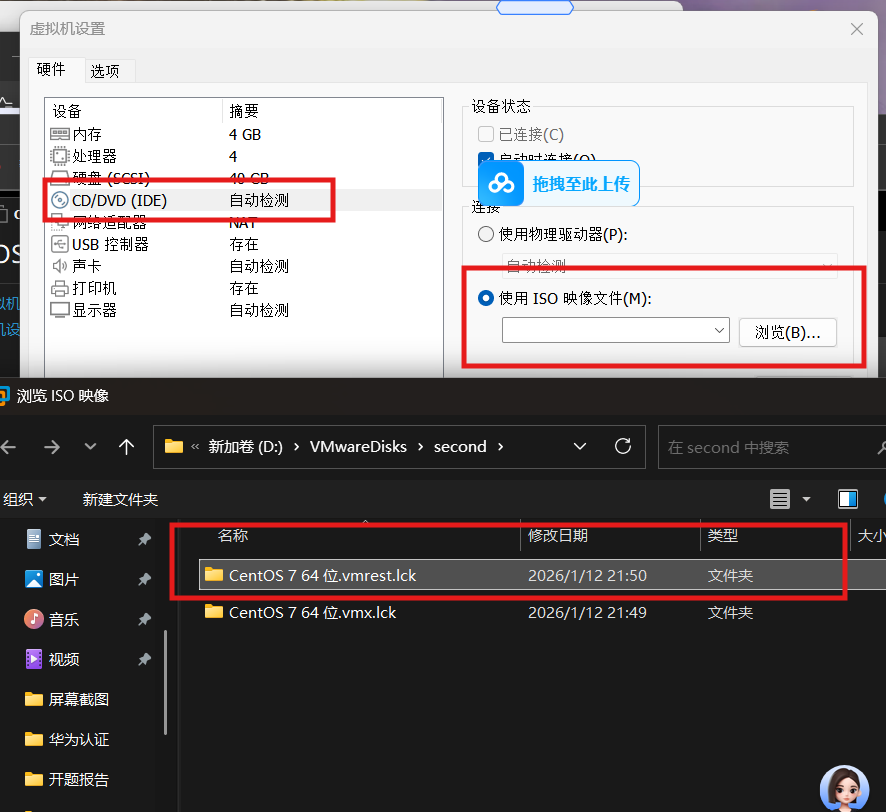Screen dimensions: 886x812
Task: Select the 声卡 sound card icon
Action: pos(59,266)
